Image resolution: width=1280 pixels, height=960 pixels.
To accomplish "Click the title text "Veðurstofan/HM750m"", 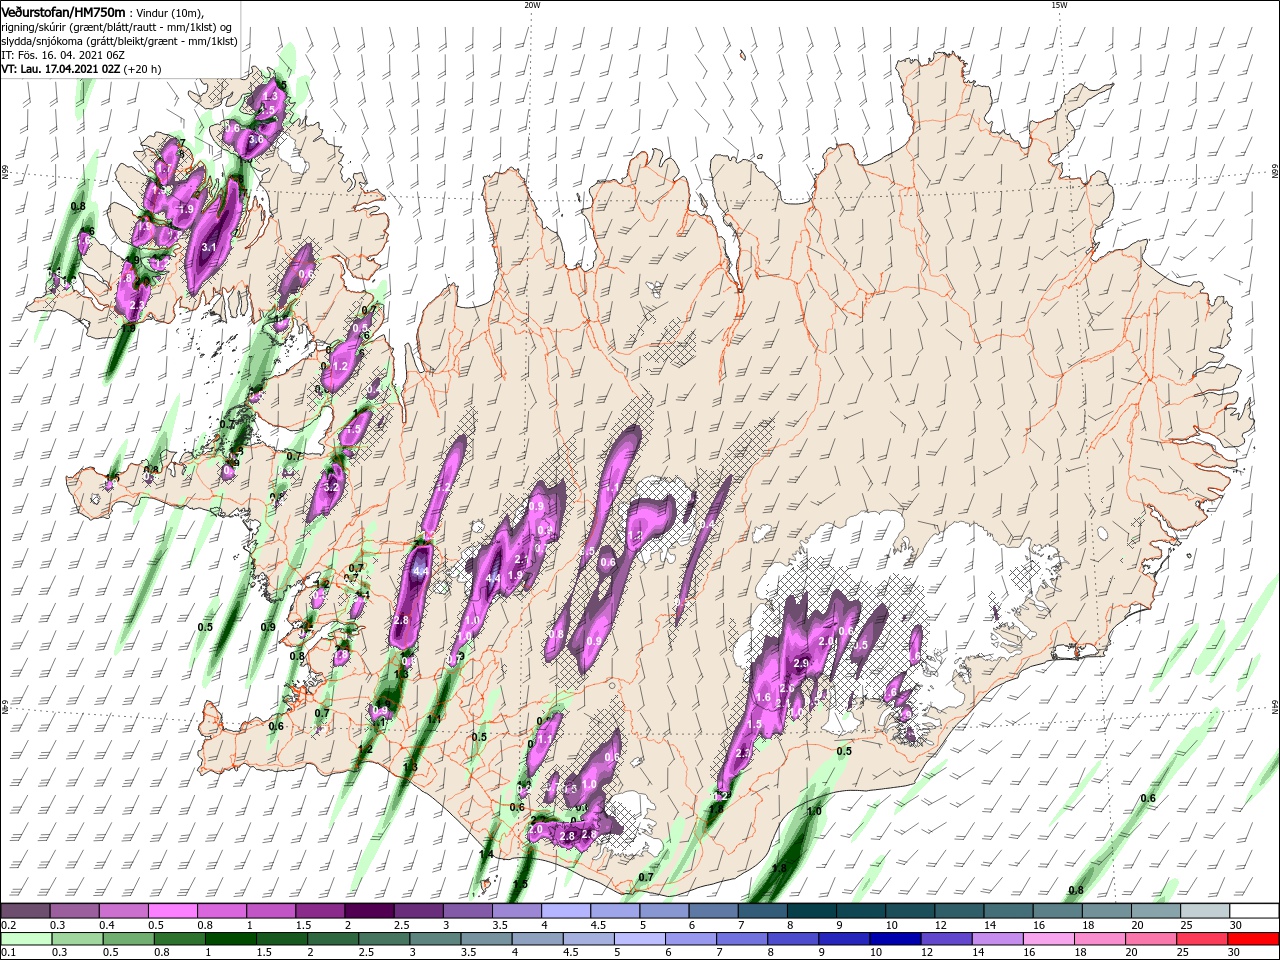I will [62, 11].
